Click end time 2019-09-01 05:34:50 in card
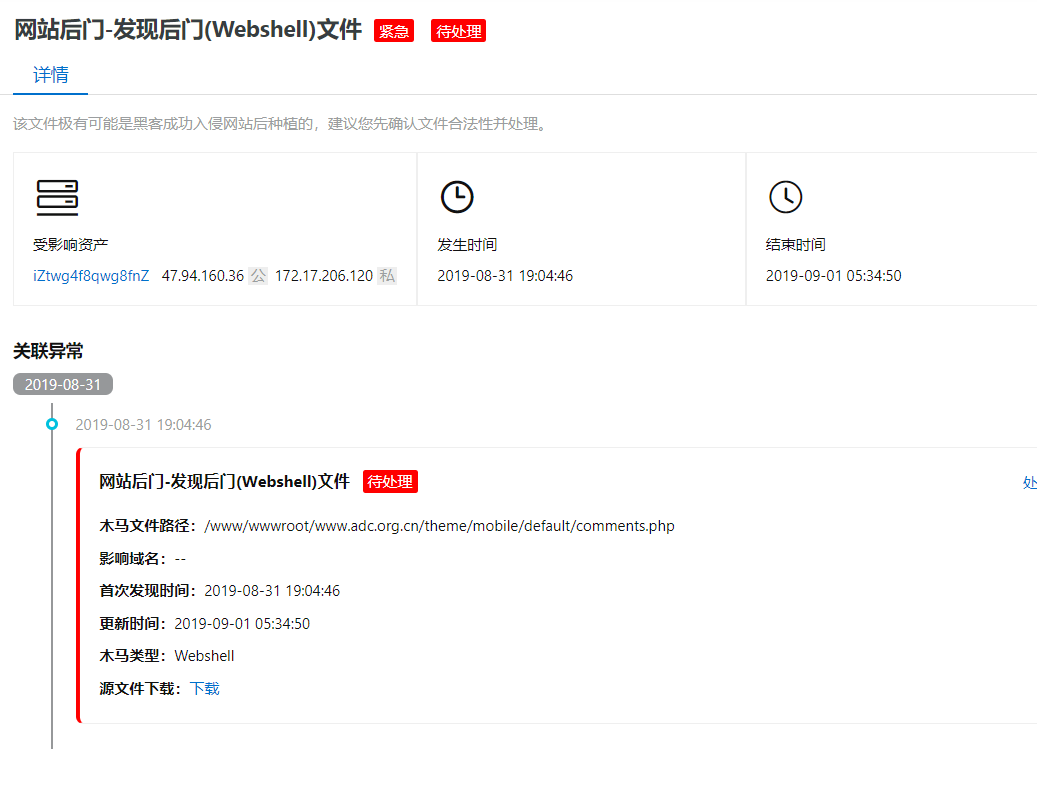Viewport: 1037px width, 809px height. (833, 276)
